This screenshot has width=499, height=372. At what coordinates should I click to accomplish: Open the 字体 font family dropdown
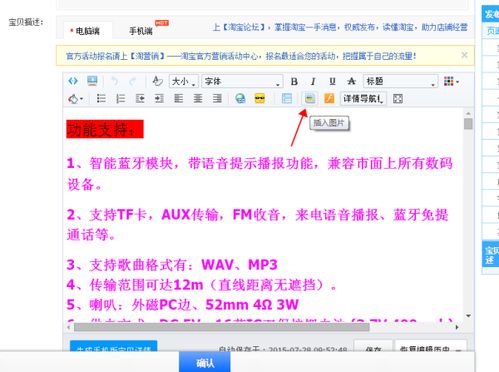click(x=242, y=81)
